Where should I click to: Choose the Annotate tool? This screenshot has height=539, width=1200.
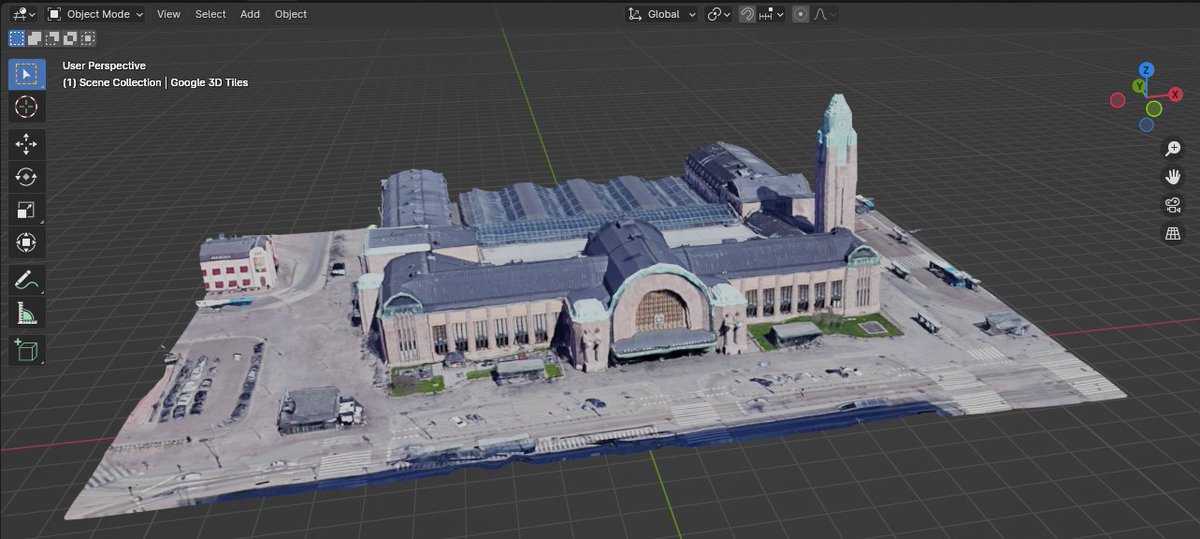tap(27, 281)
